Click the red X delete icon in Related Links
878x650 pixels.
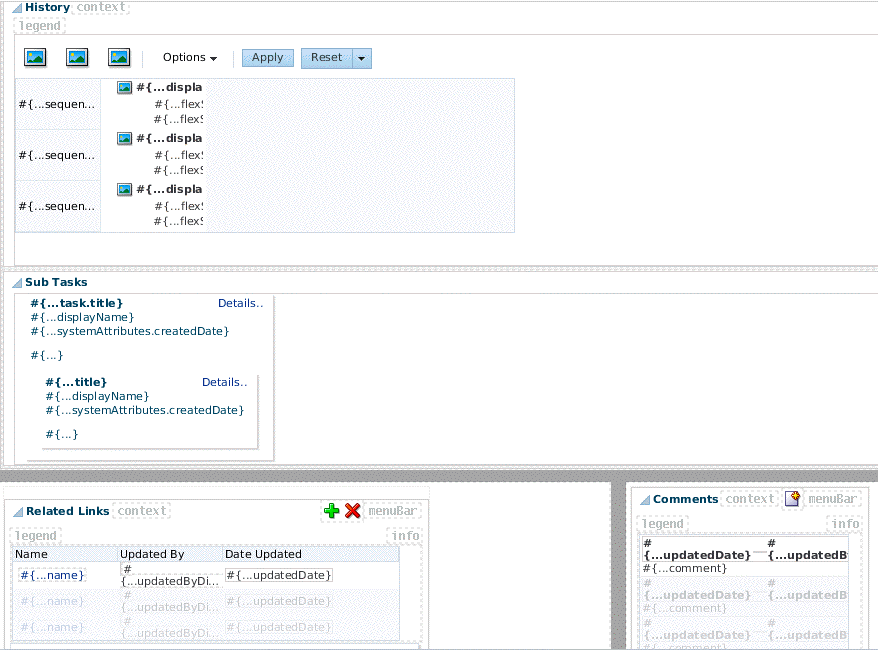click(352, 511)
